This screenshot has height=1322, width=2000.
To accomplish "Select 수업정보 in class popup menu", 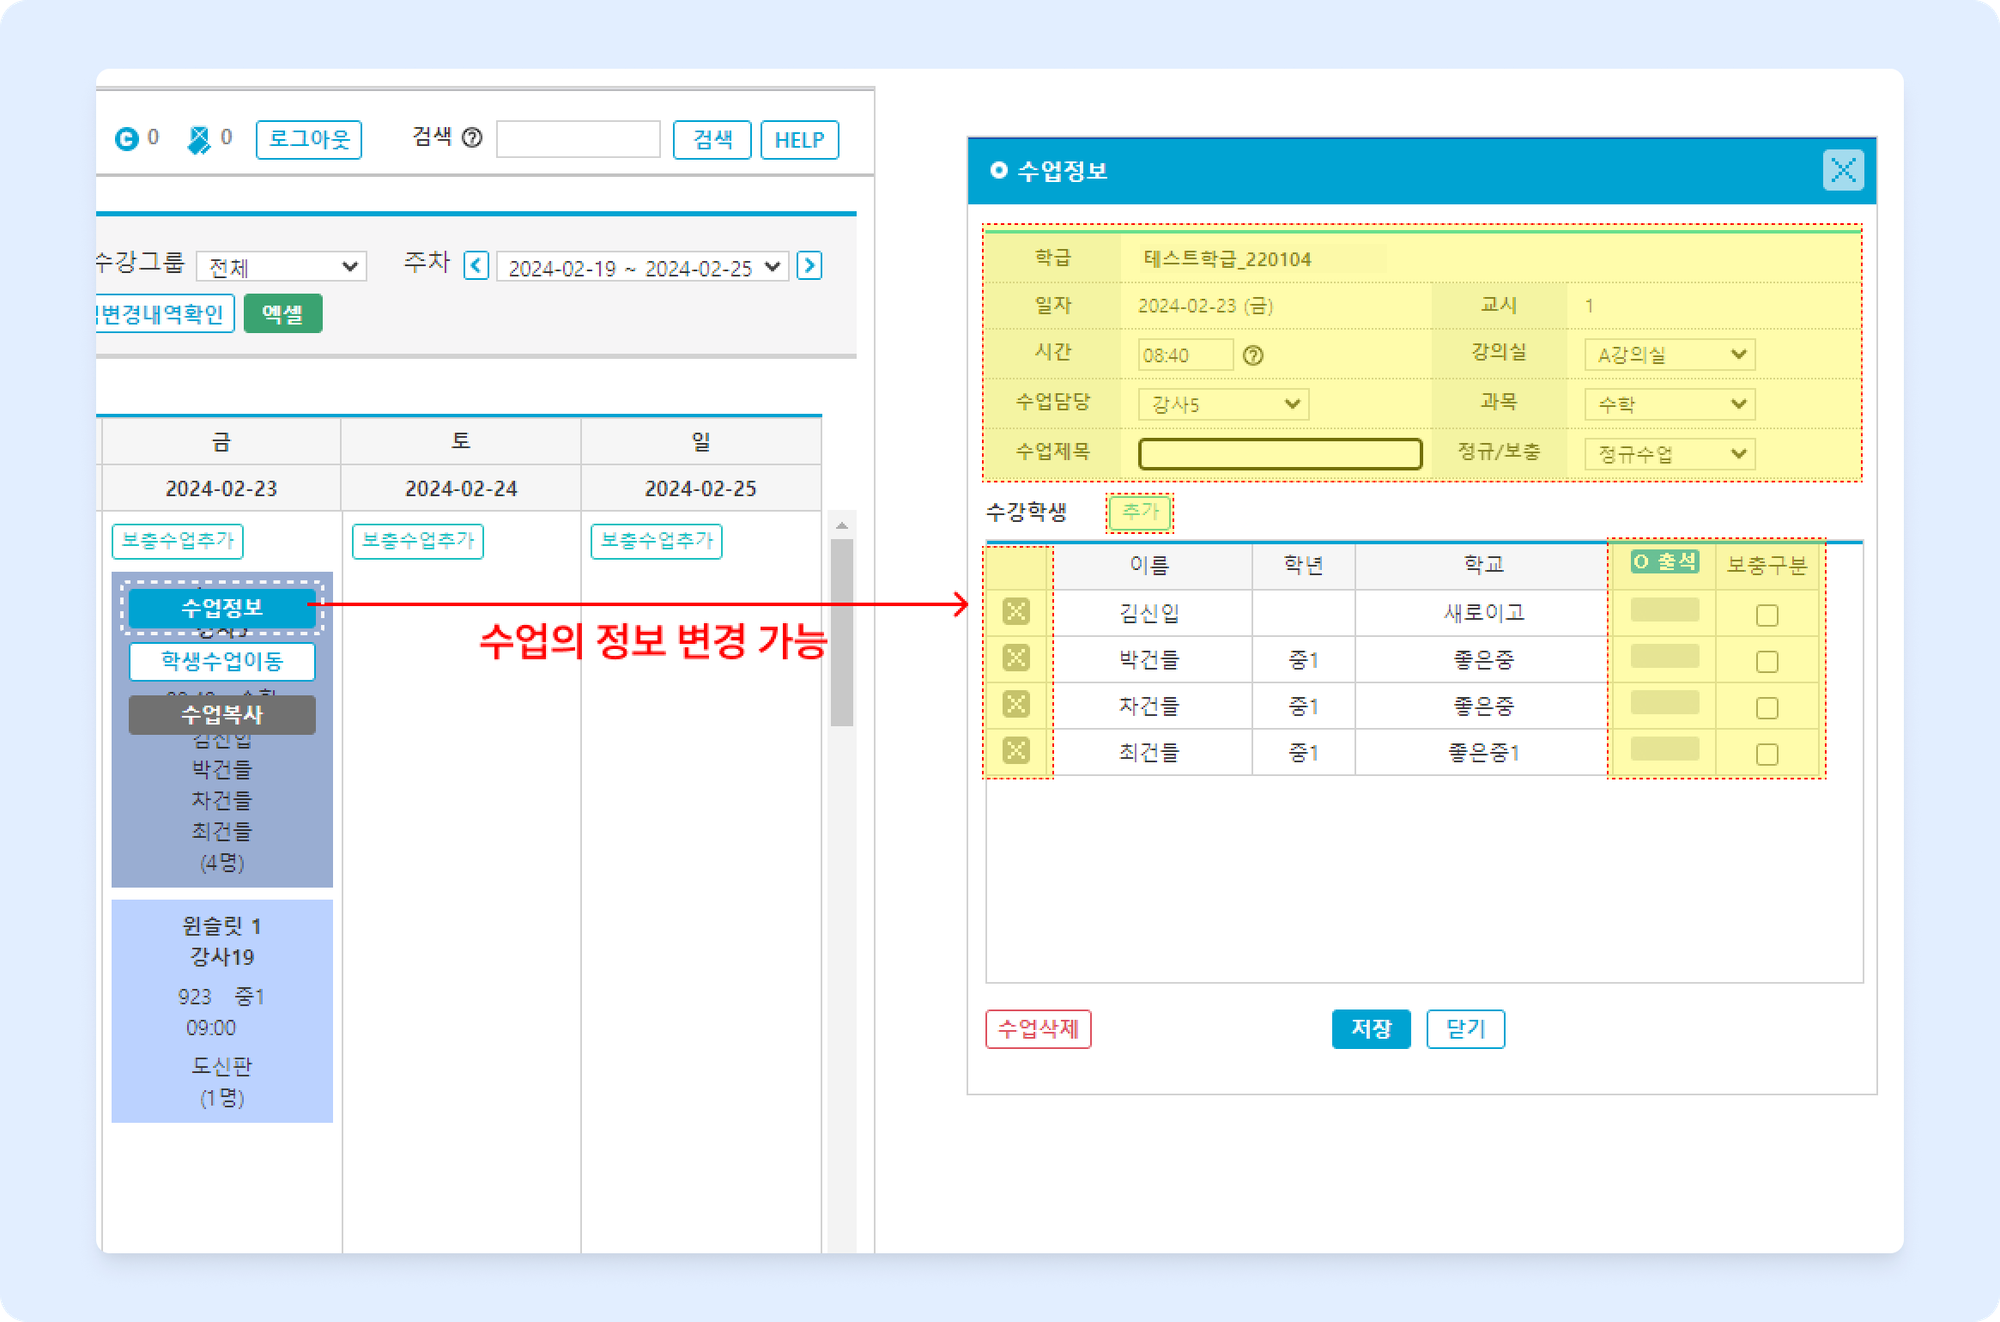I will [222, 608].
